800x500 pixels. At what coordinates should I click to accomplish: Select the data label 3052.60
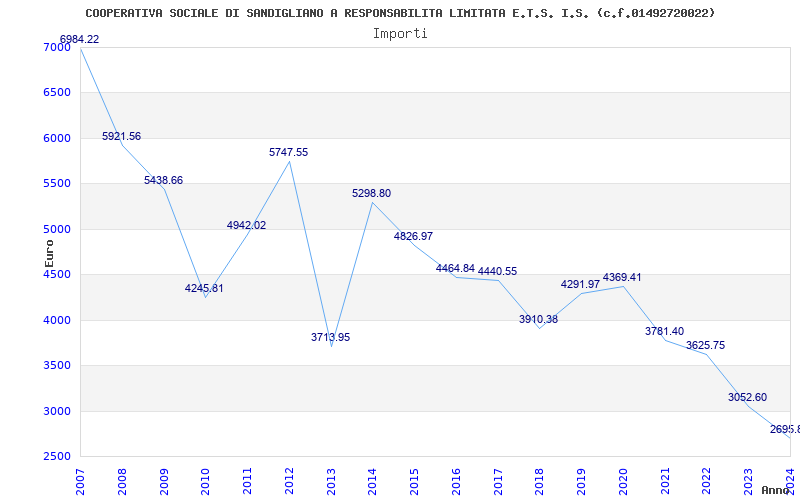(747, 397)
